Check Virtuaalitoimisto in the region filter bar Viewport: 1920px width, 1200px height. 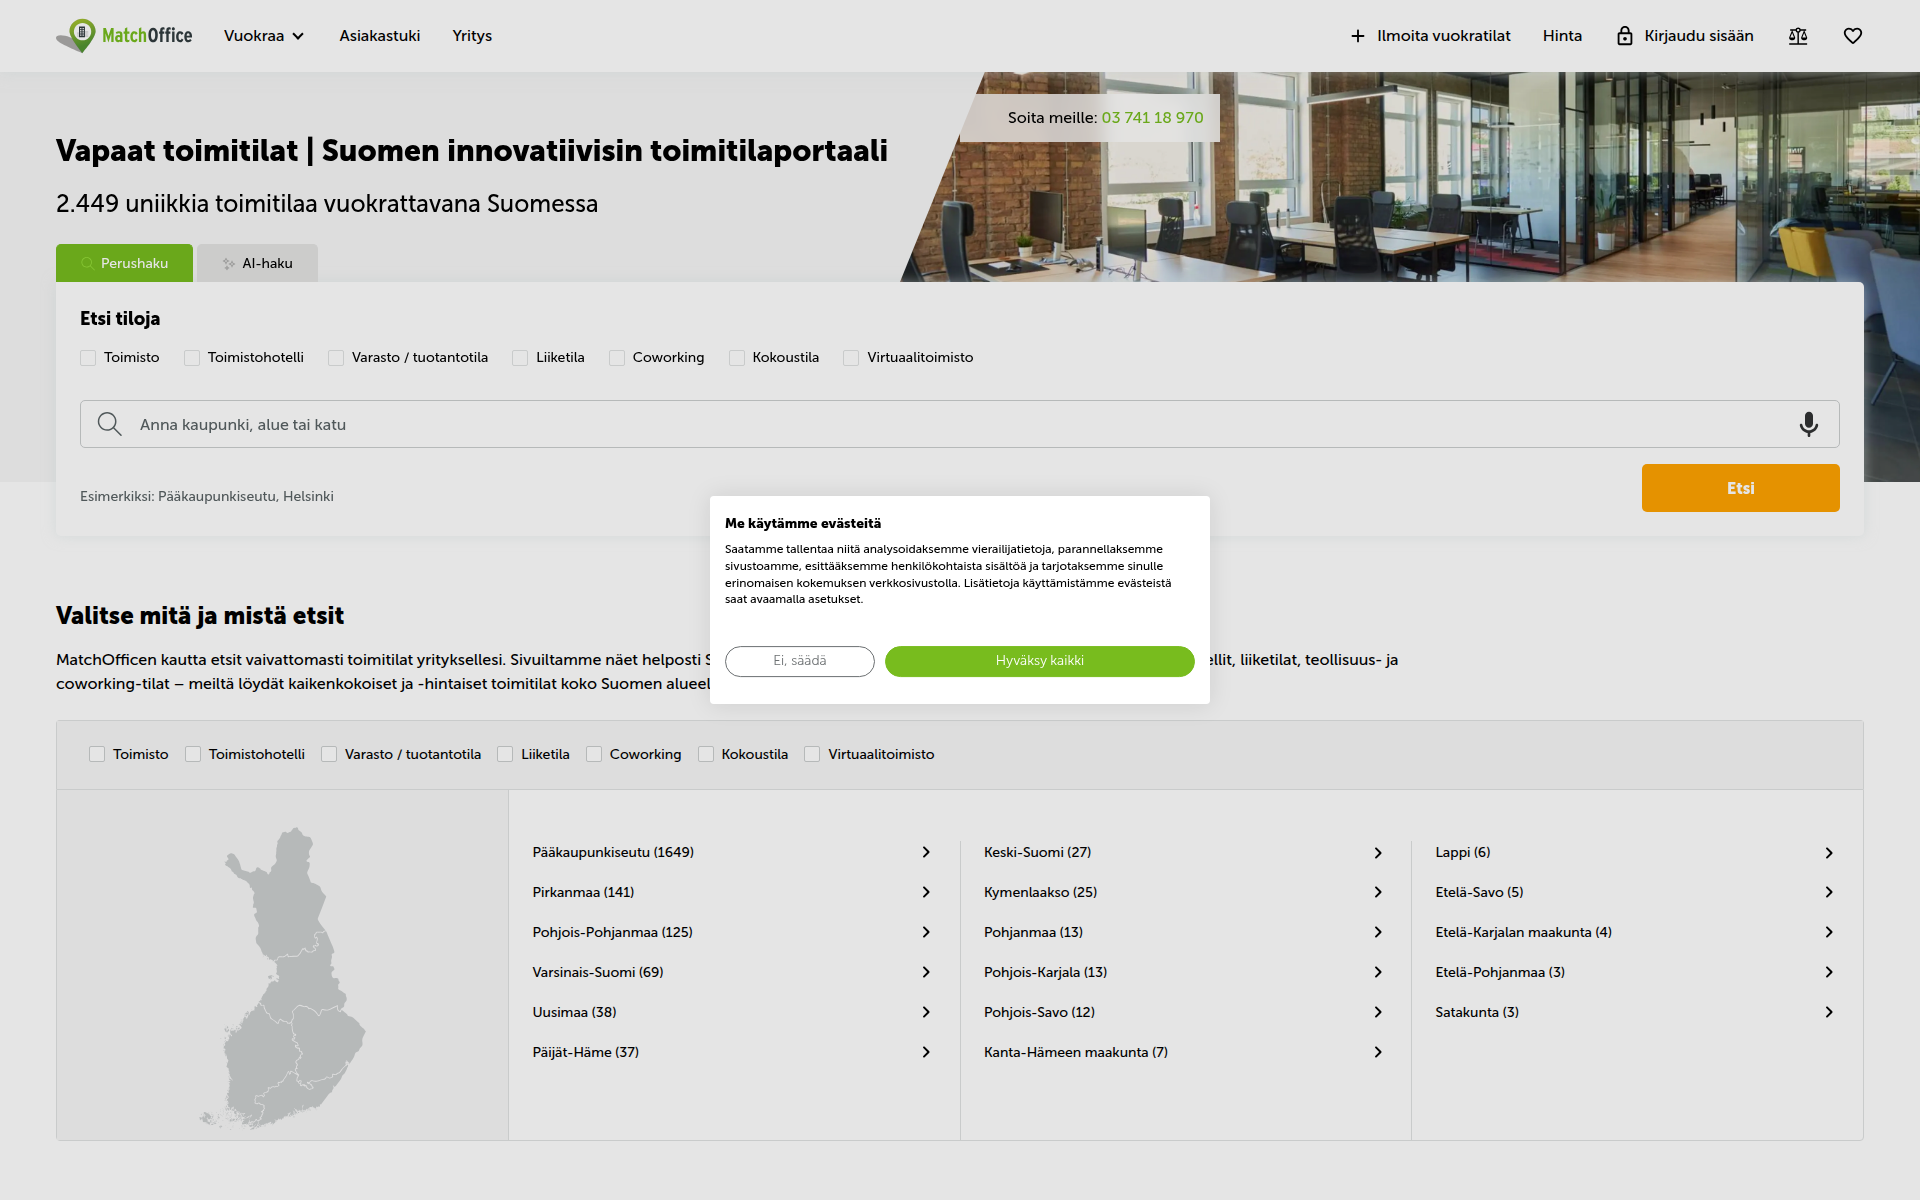pos(812,754)
